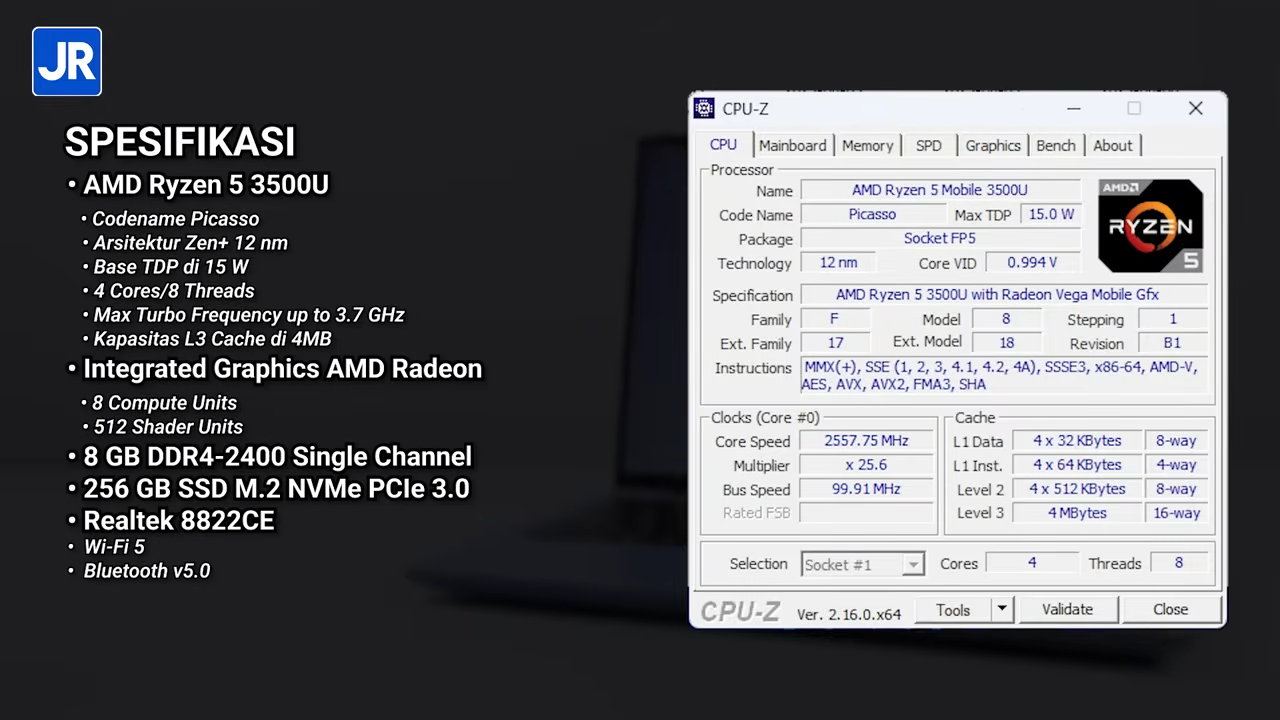Open the Graphics tab
1280x720 pixels.
tap(992, 145)
